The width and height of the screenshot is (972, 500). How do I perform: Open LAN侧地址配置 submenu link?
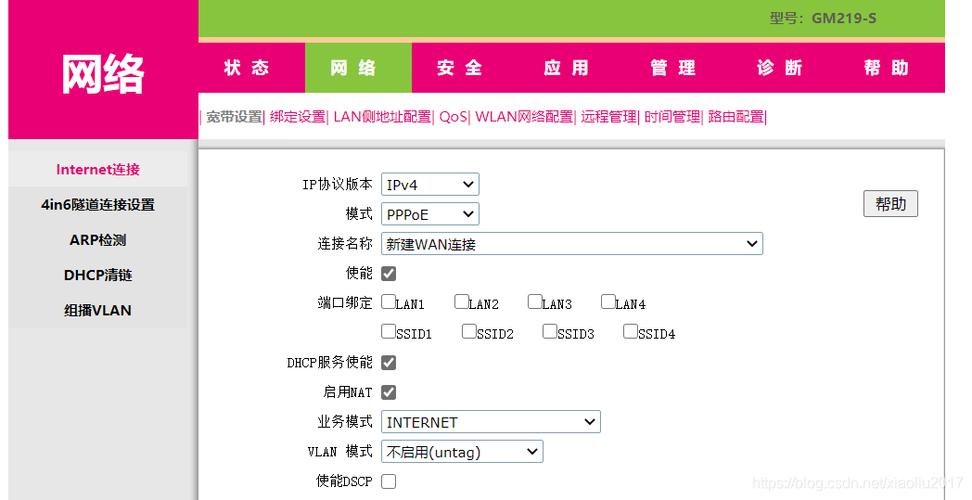point(382,116)
